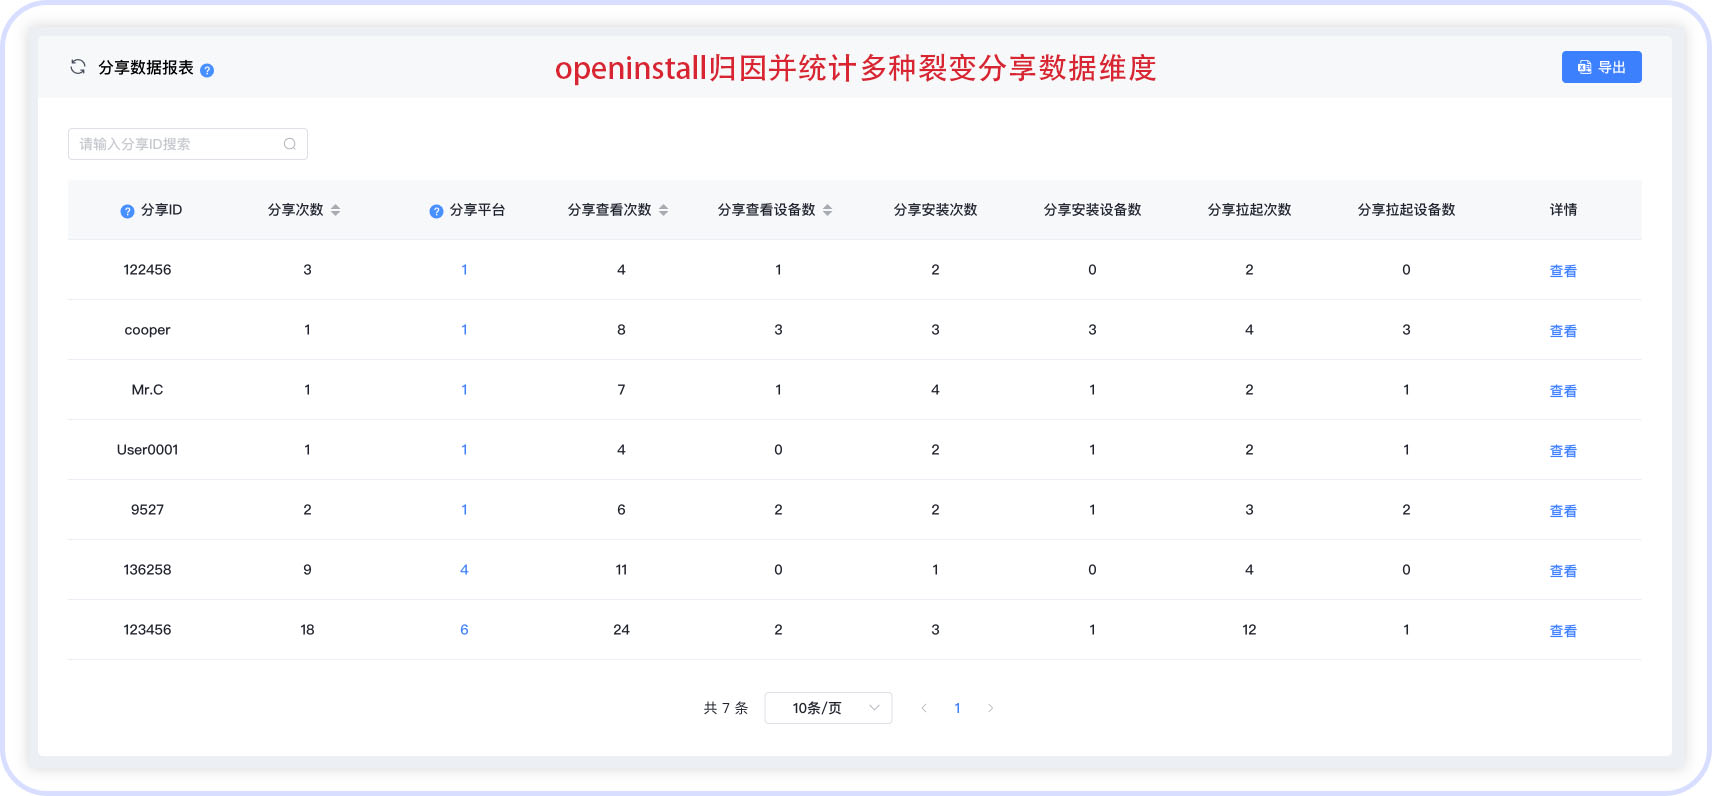1712x796 pixels.
Task: Open 查看 details for row 123456
Action: [1563, 631]
